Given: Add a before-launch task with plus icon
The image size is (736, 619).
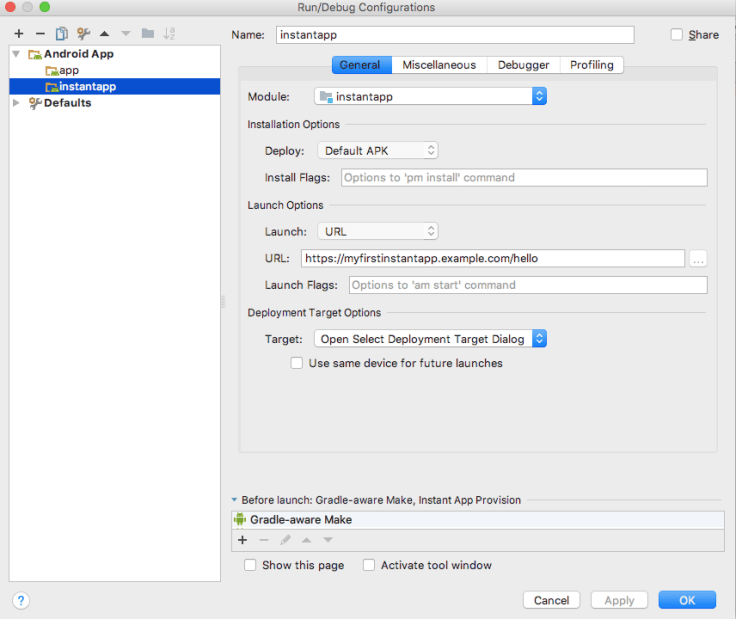Looking at the screenshot, I should pos(242,540).
